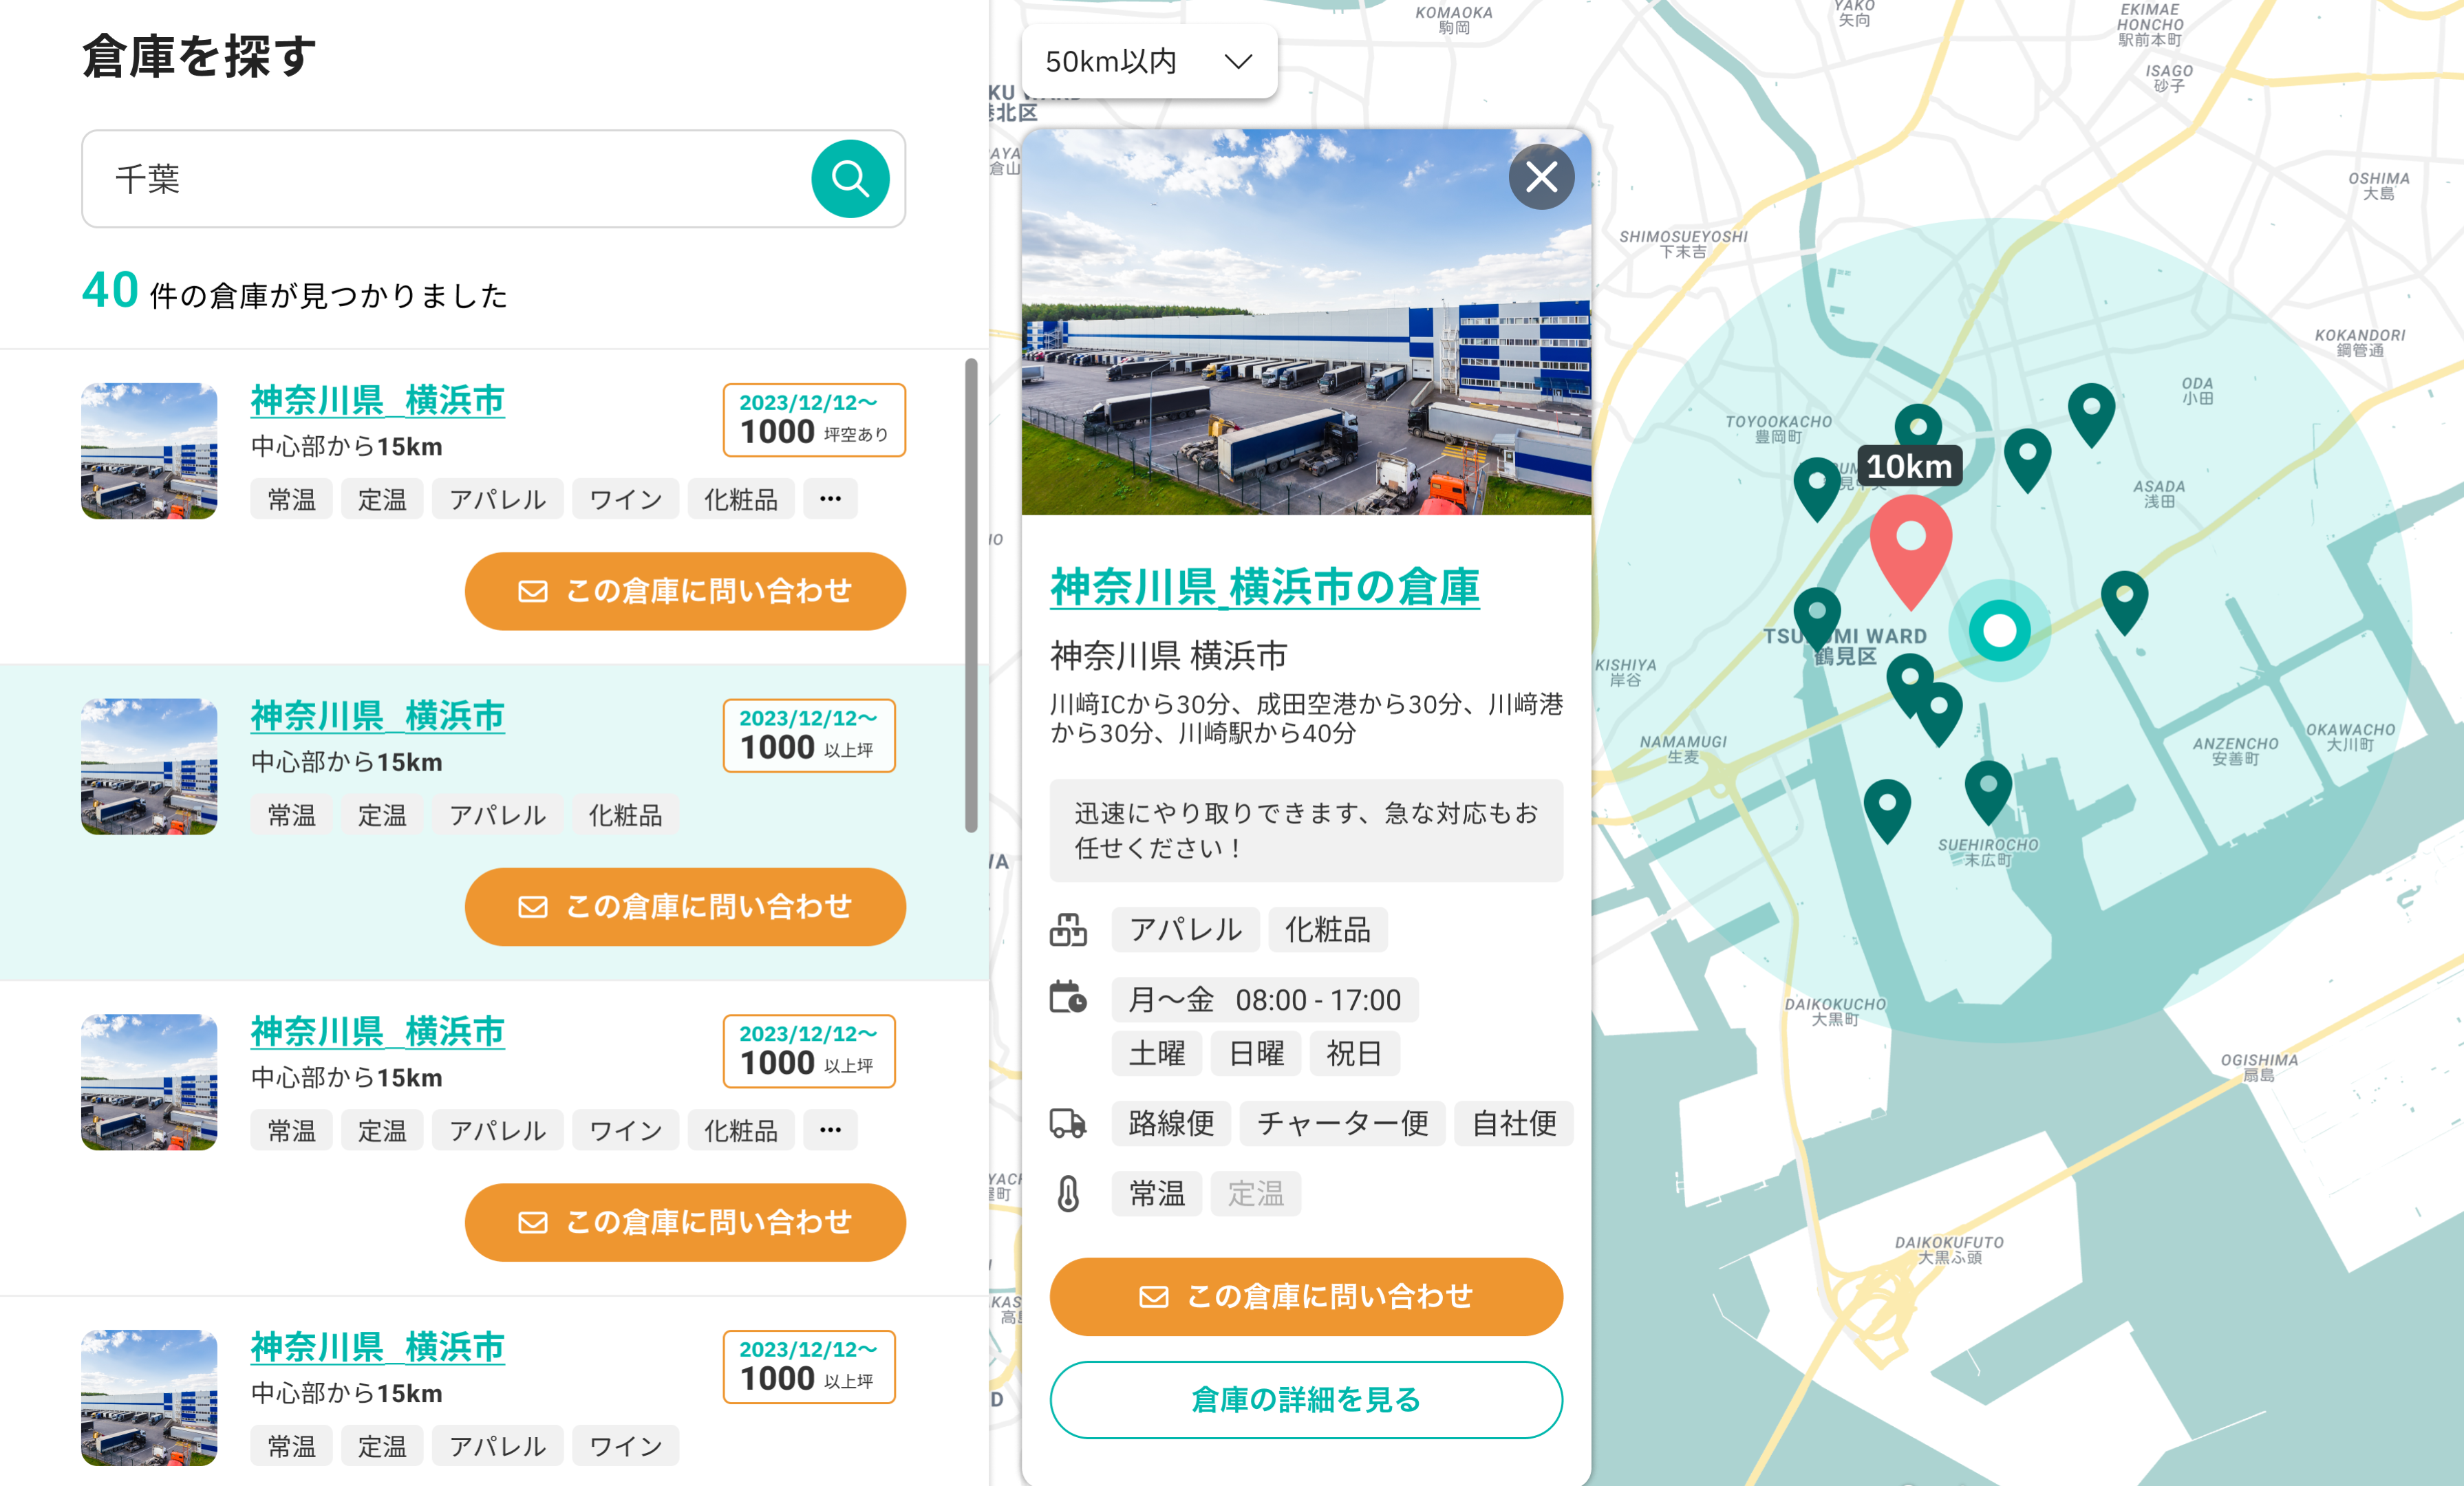The width and height of the screenshot is (2464, 1486).
Task: Click the large warehouse photo in popup
Action: point(1306,322)
